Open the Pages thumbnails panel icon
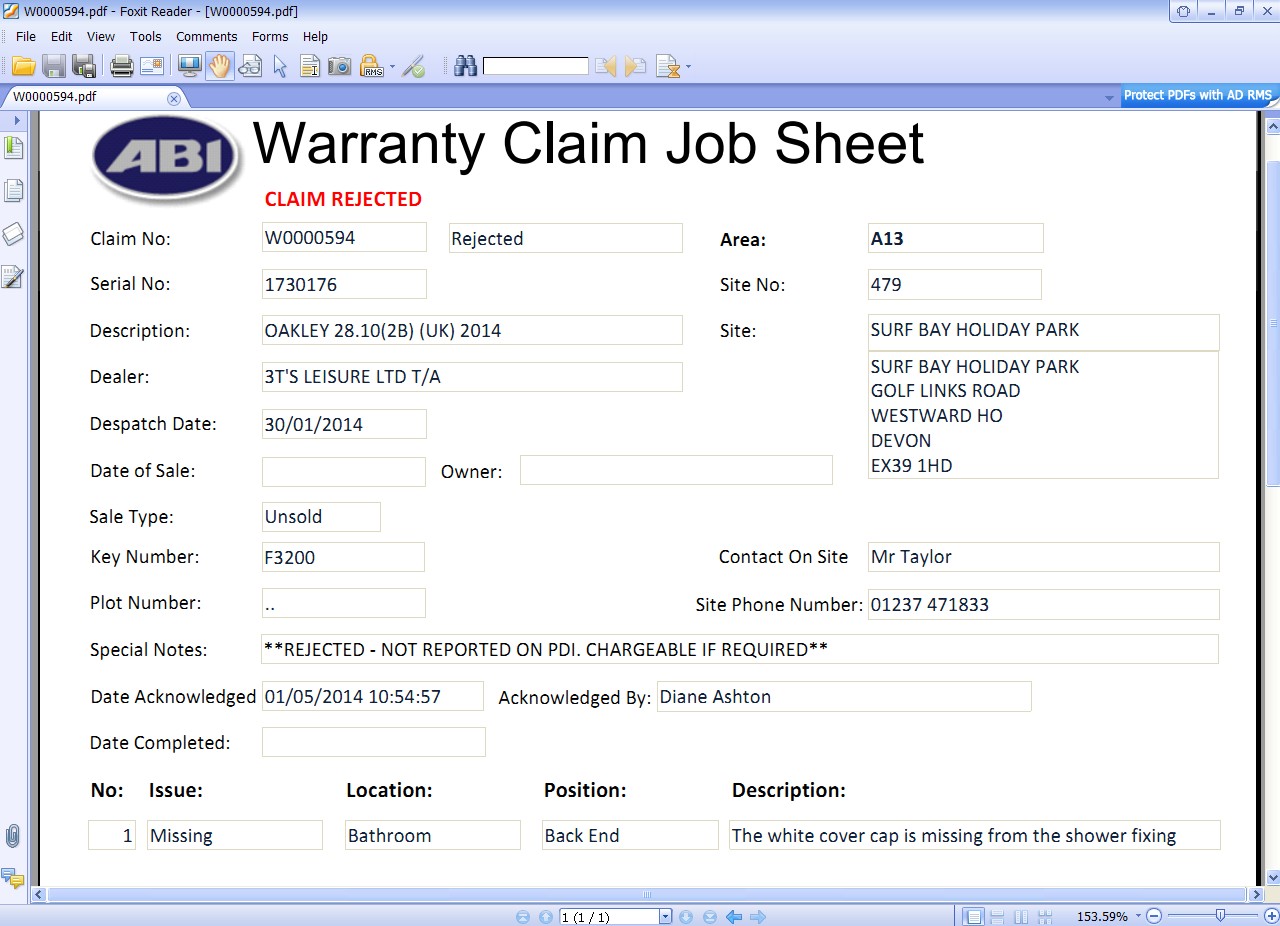Viewport: 1280px width, 926px height. (13, 190)
